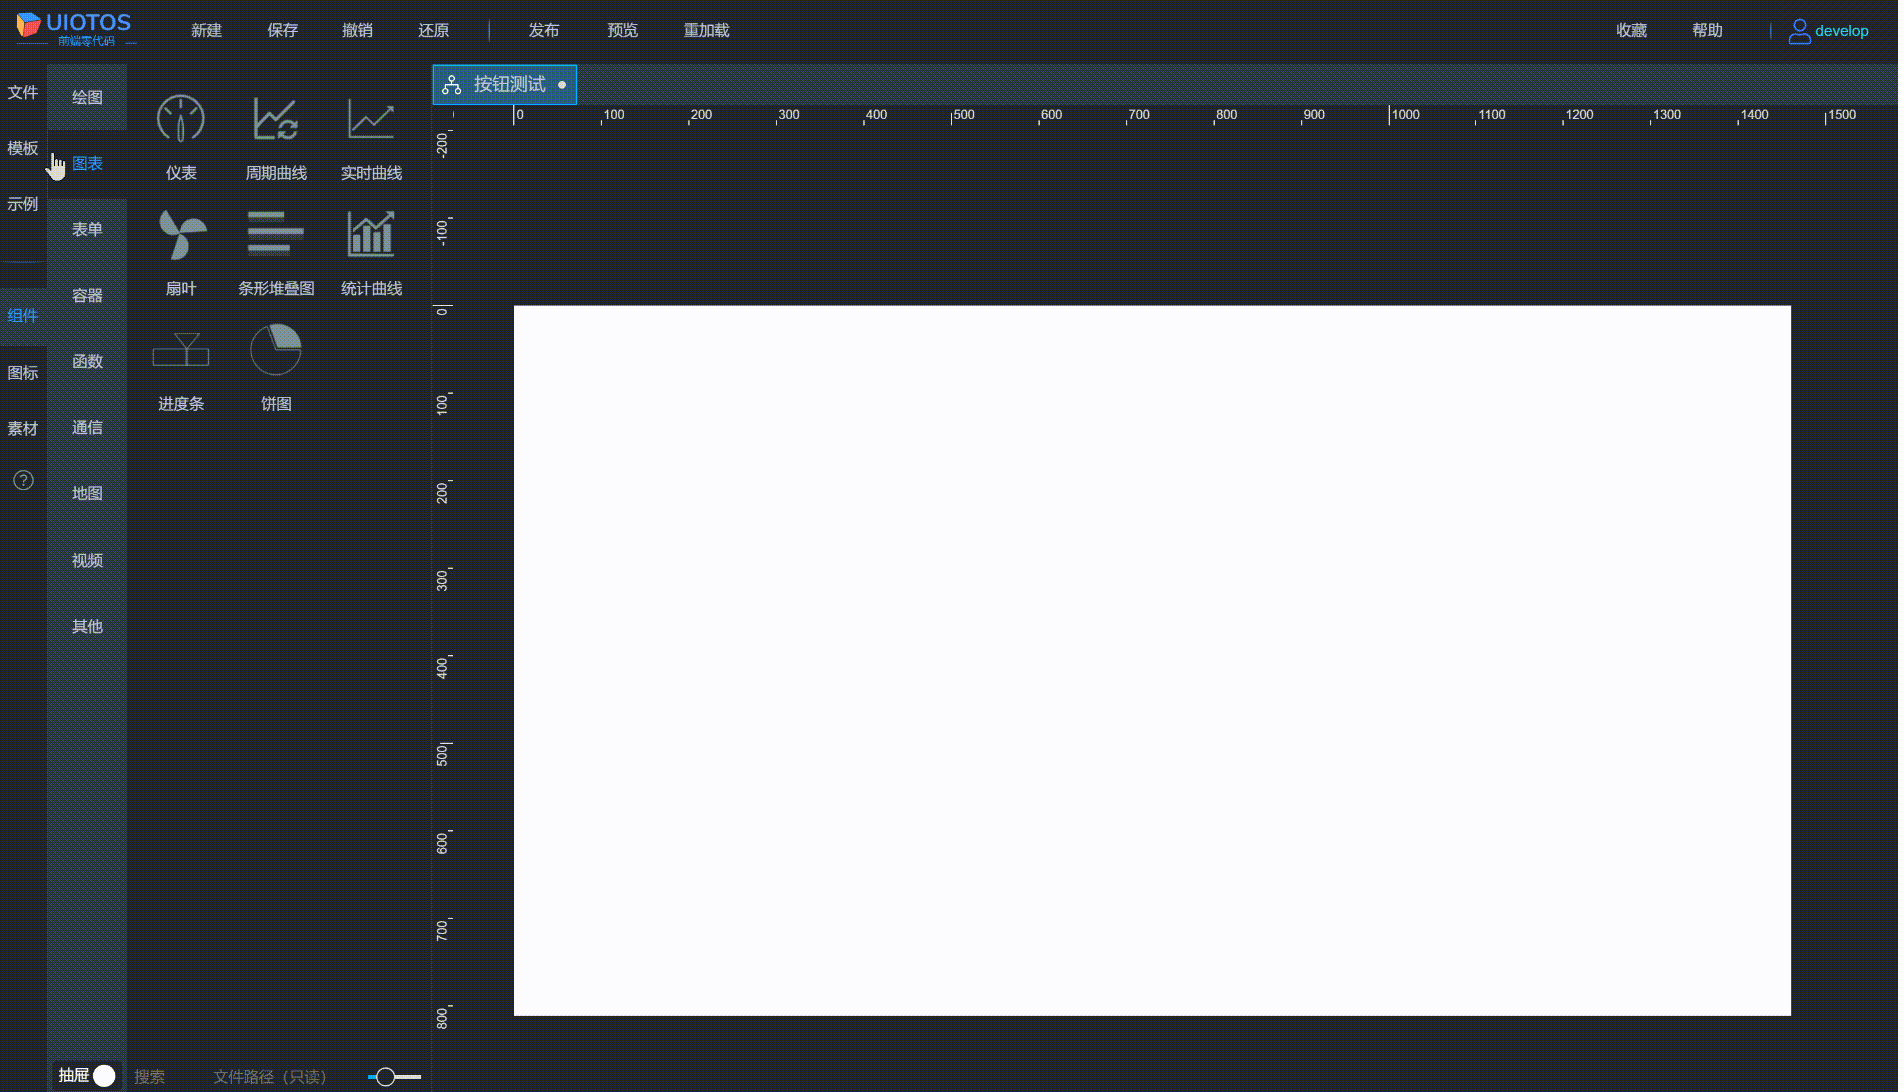Open the 图表 component category
This screenshot has width=1898, height=1092.
[x=88, y=162]
